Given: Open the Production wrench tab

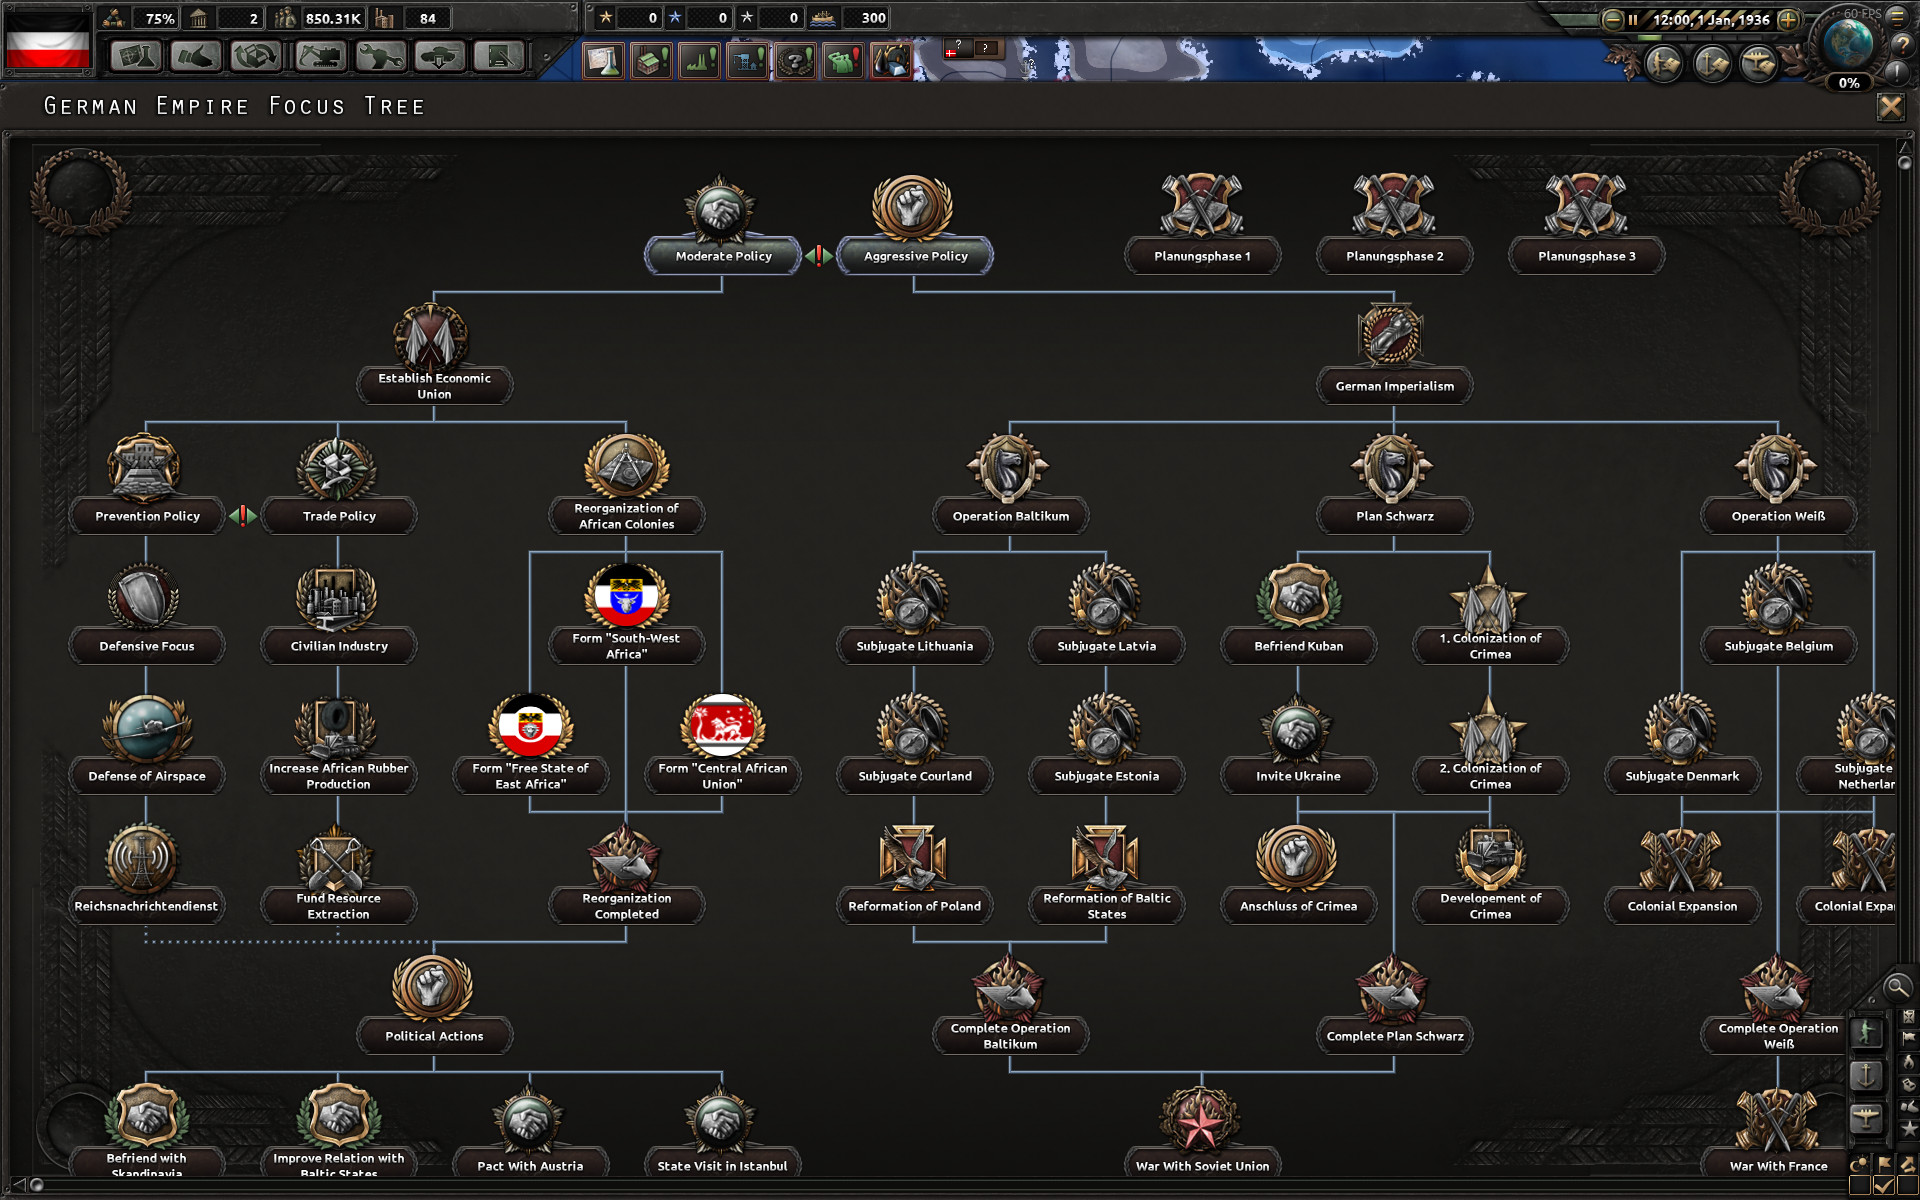Looking at the screenshot, I should [x=380, y=56].
